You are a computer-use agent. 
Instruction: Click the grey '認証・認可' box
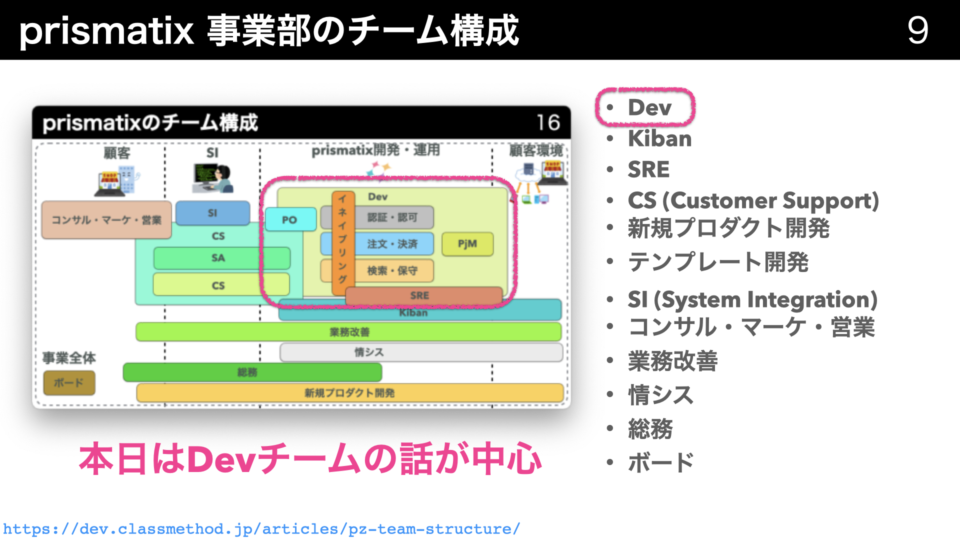pos(392,217)
